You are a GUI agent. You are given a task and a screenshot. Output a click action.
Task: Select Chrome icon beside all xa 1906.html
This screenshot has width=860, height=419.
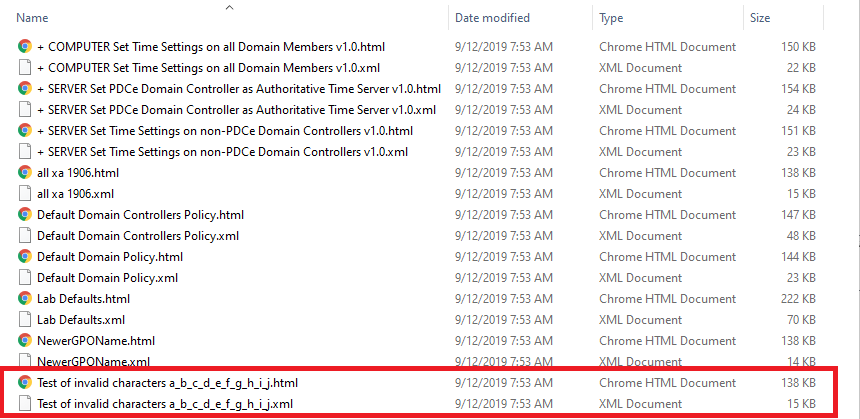[24, 173]
